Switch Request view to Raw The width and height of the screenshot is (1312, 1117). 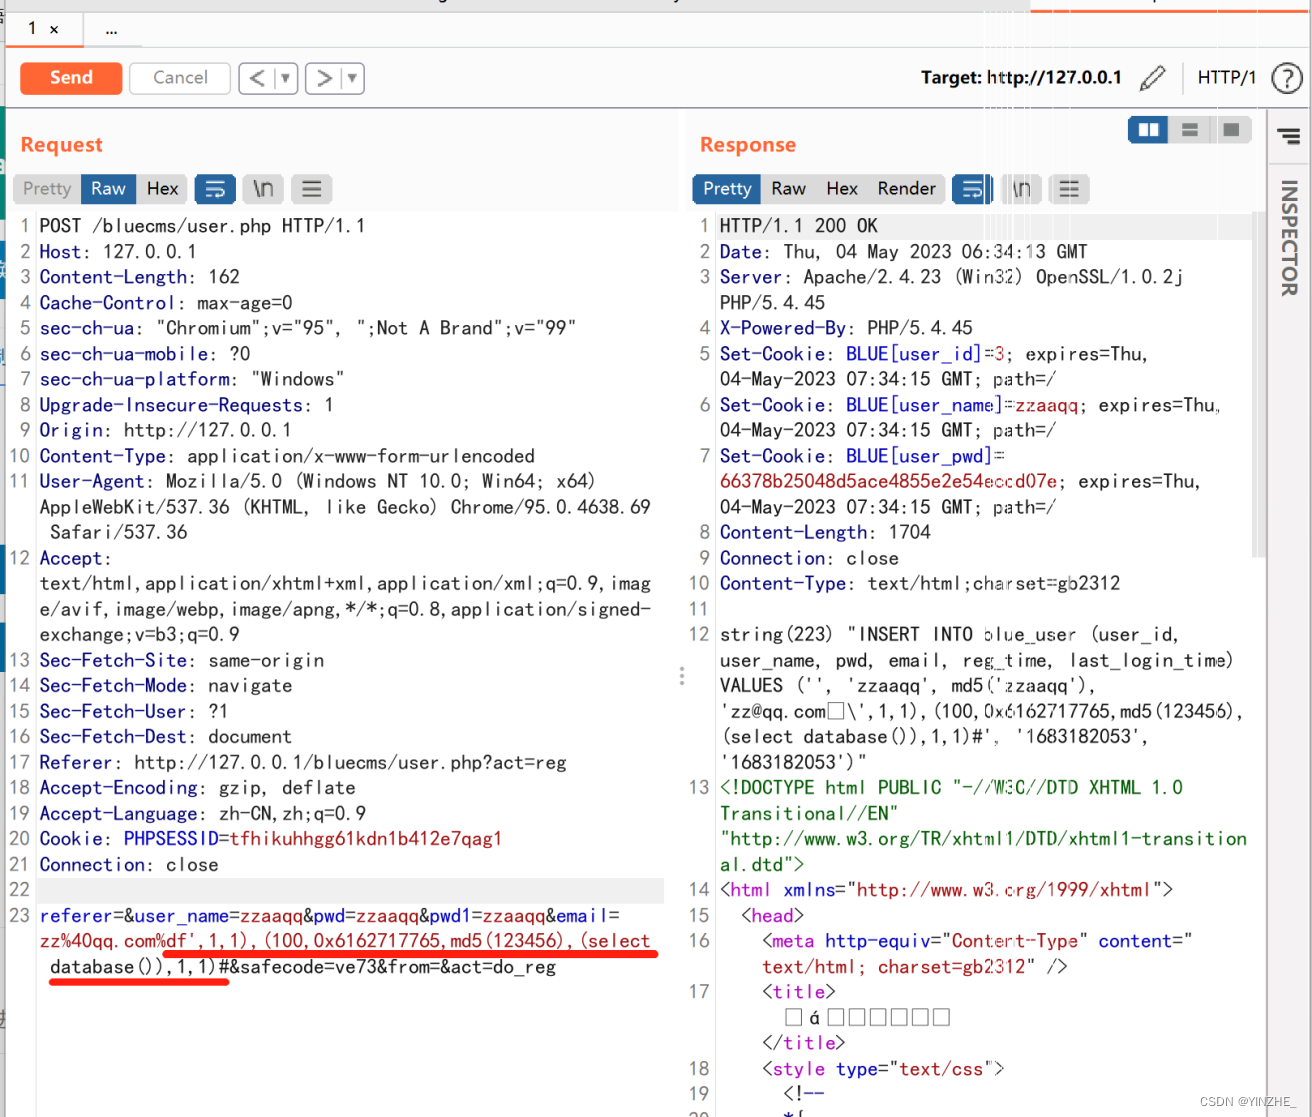(108, 189)
